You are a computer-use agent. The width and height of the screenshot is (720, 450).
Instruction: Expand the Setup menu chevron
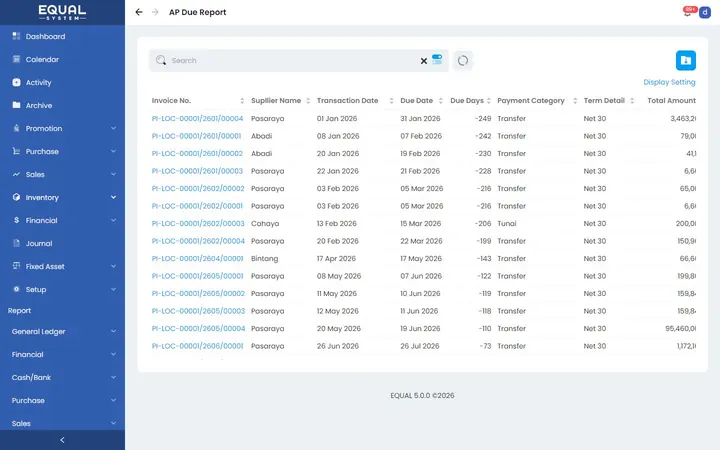coord(113,289)
